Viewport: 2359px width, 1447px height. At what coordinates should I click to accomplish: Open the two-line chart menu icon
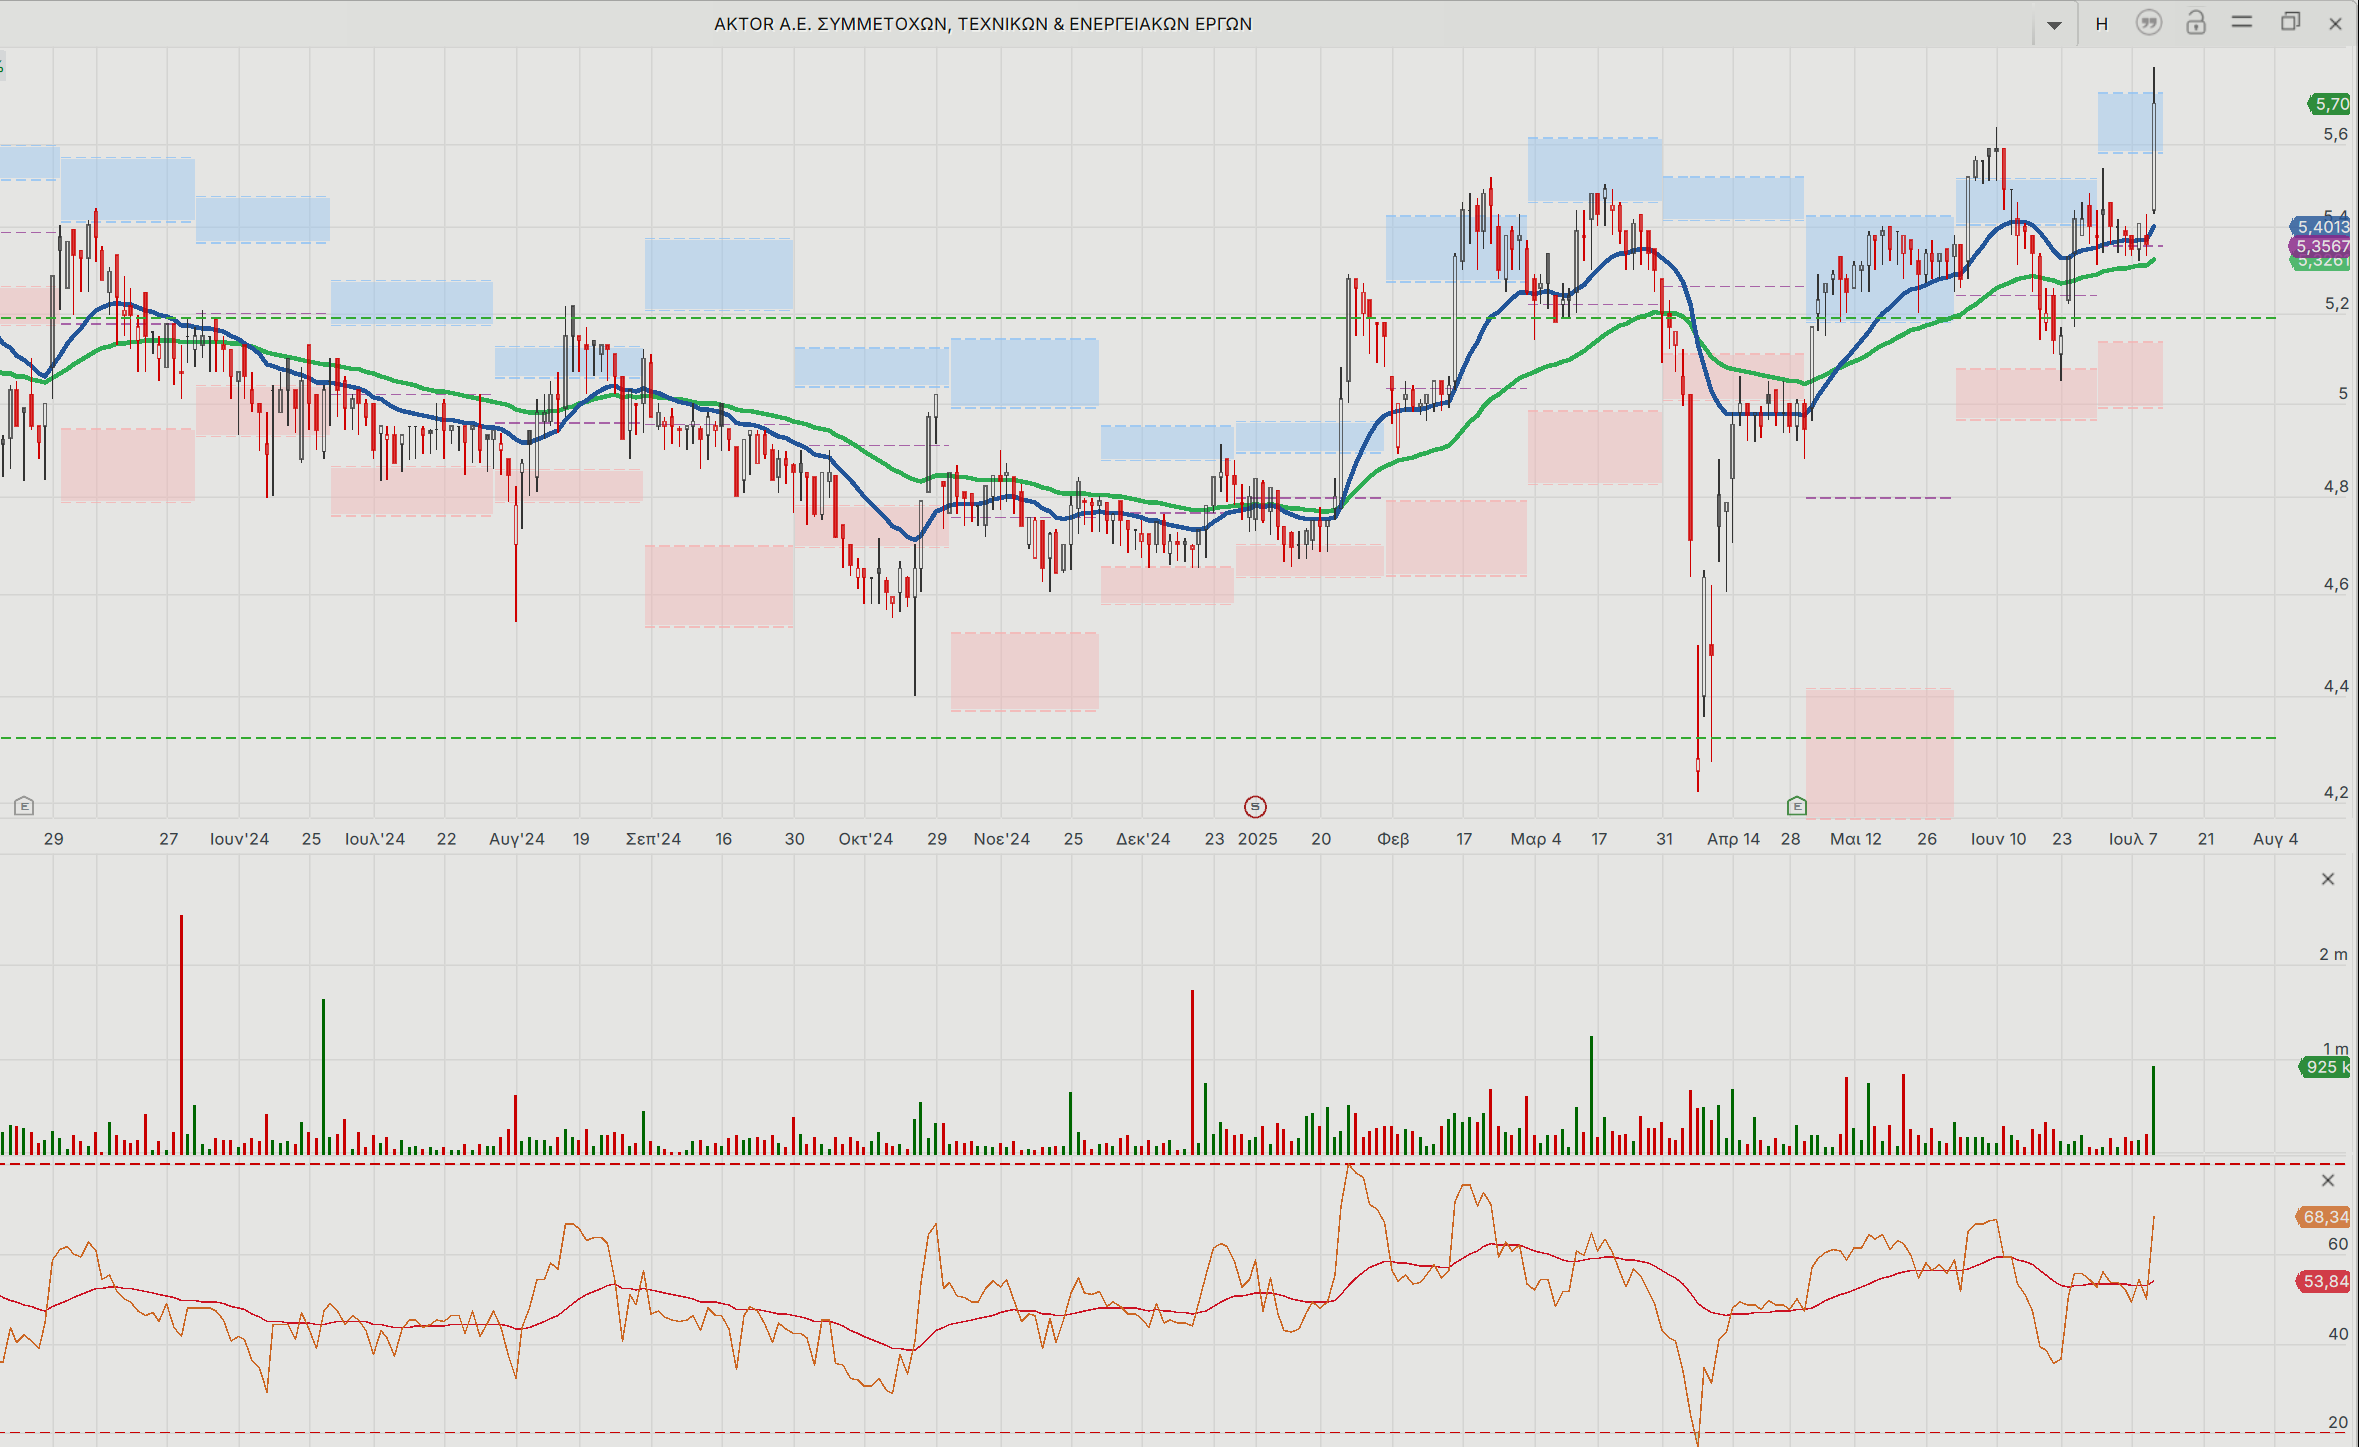2242,22
